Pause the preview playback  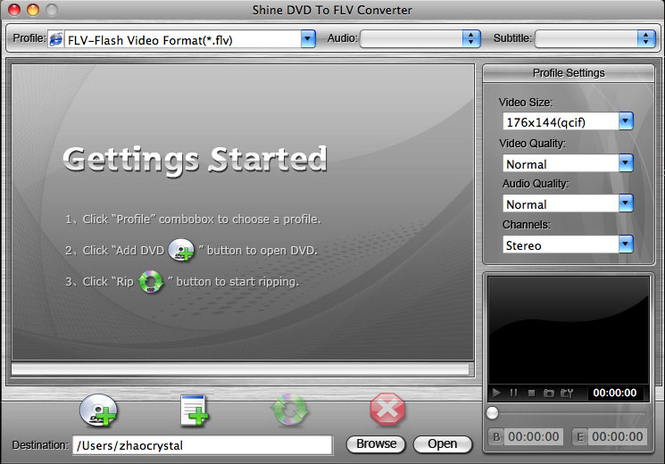pos(513,393)
